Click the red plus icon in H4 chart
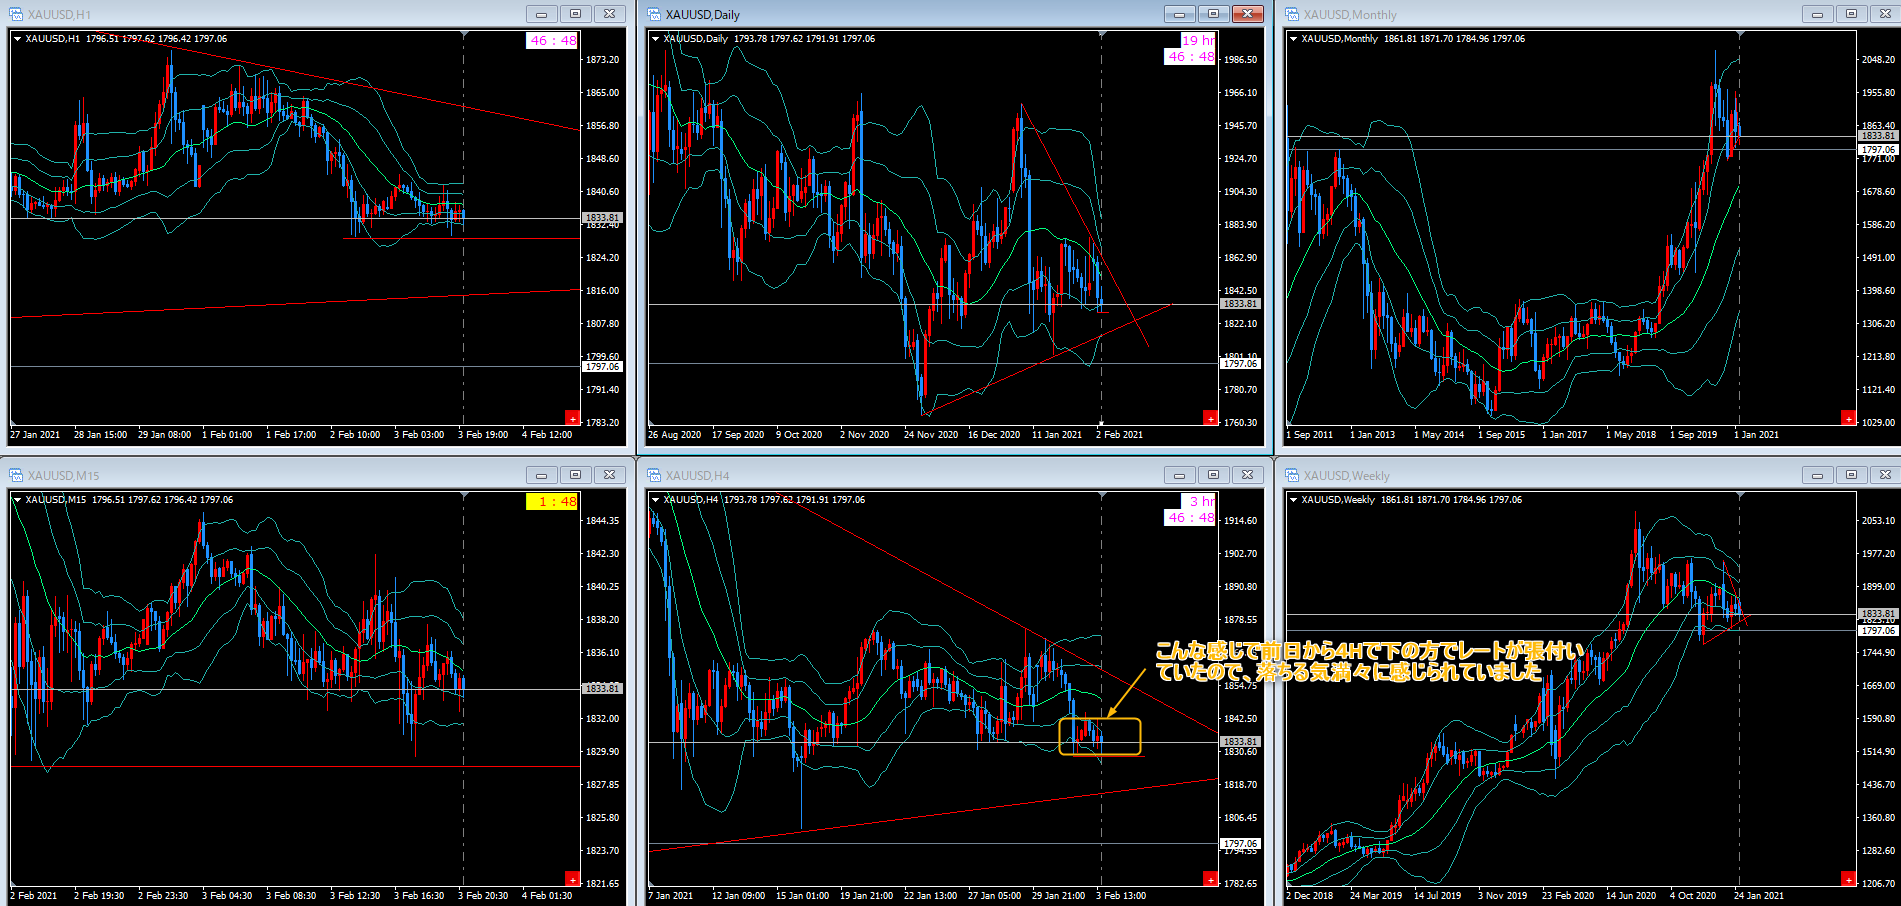The width and height of the screenshot is (1901, 906). pos(1210,879)
